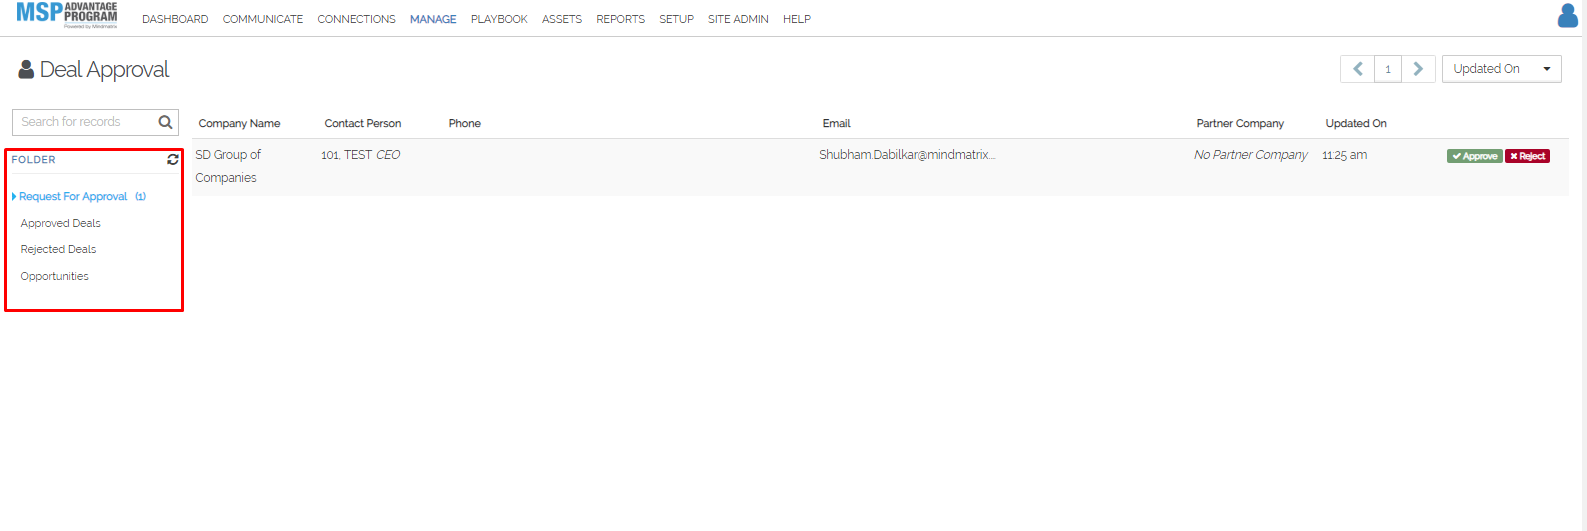Open the user profile icon

(x=1567, y=15)
